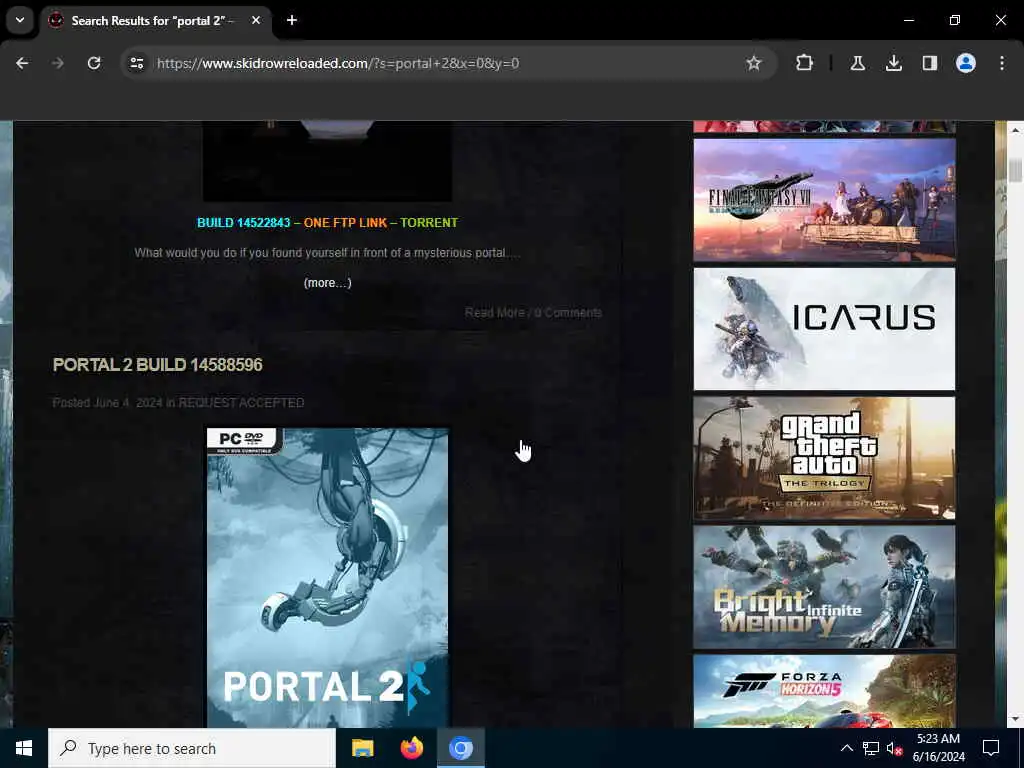Click the Chrome taskbar icon
Screen dimensions: 1024x768
[460, 748]
